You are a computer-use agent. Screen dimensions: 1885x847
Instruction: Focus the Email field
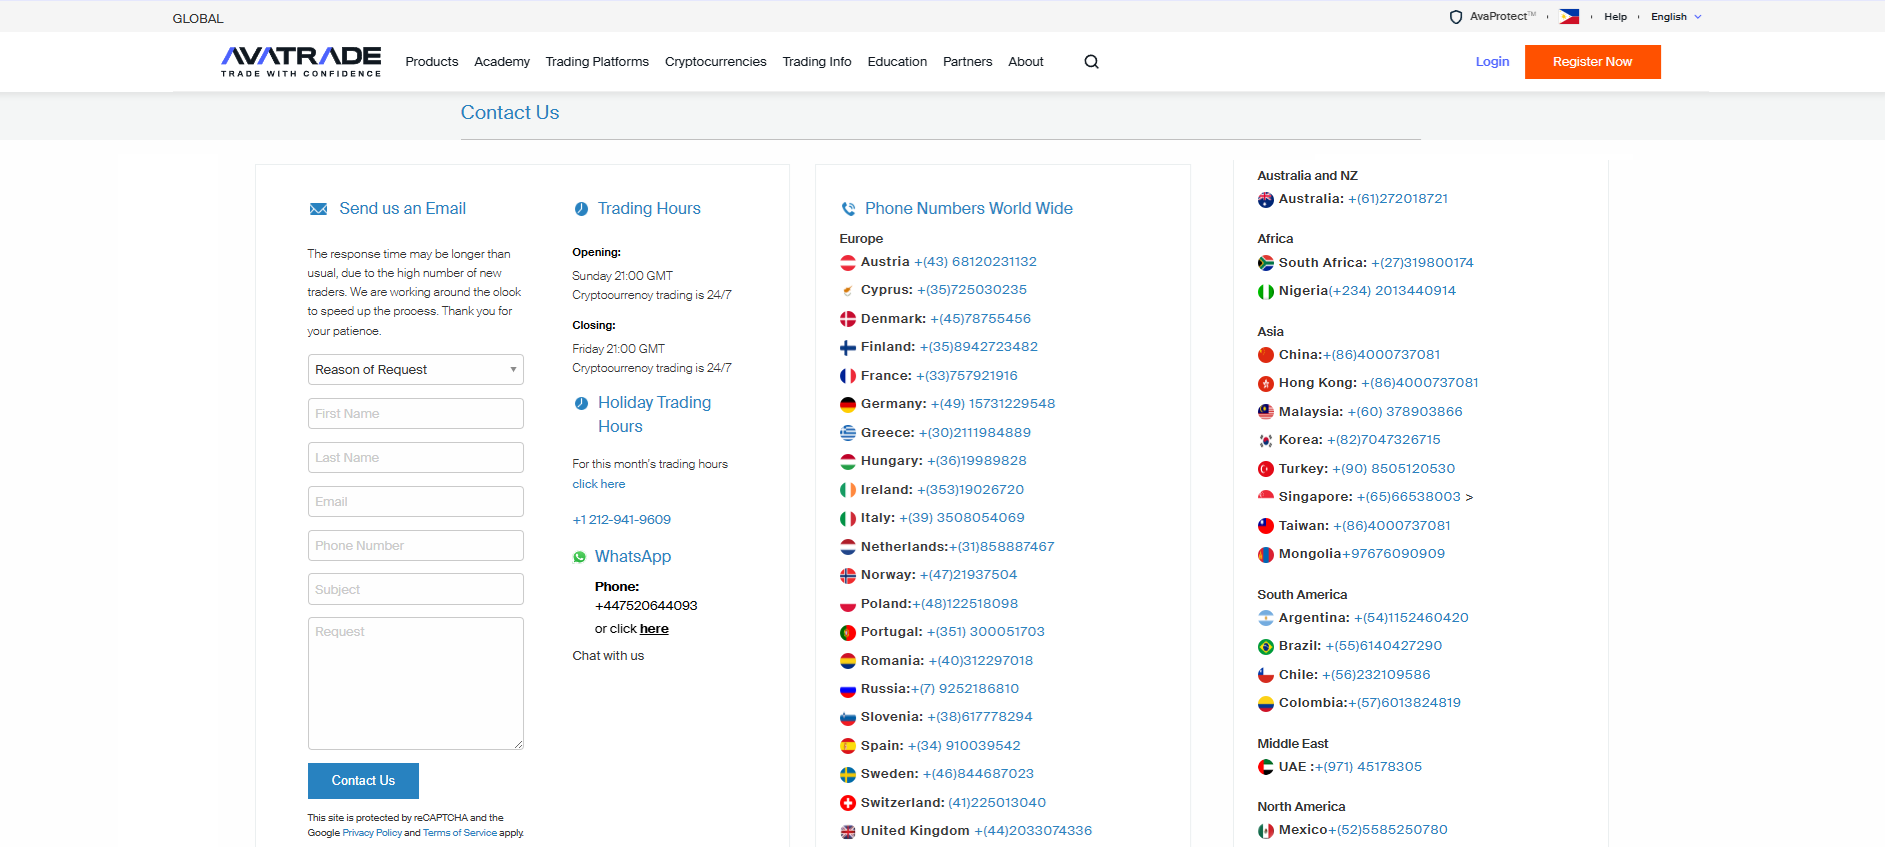[x=416, y=502]
